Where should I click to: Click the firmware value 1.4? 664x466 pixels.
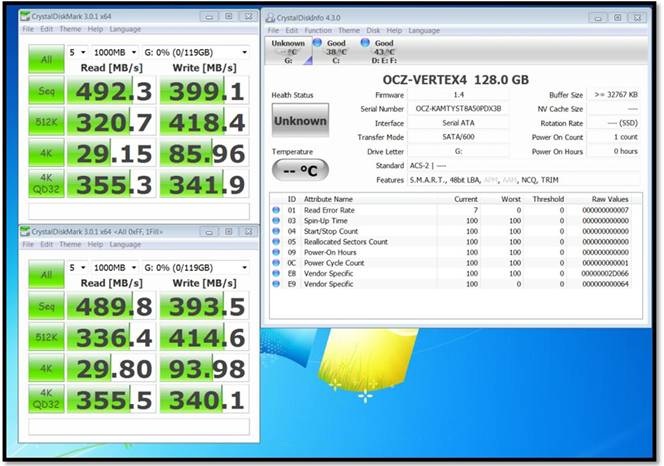click(x=458, y=94)
